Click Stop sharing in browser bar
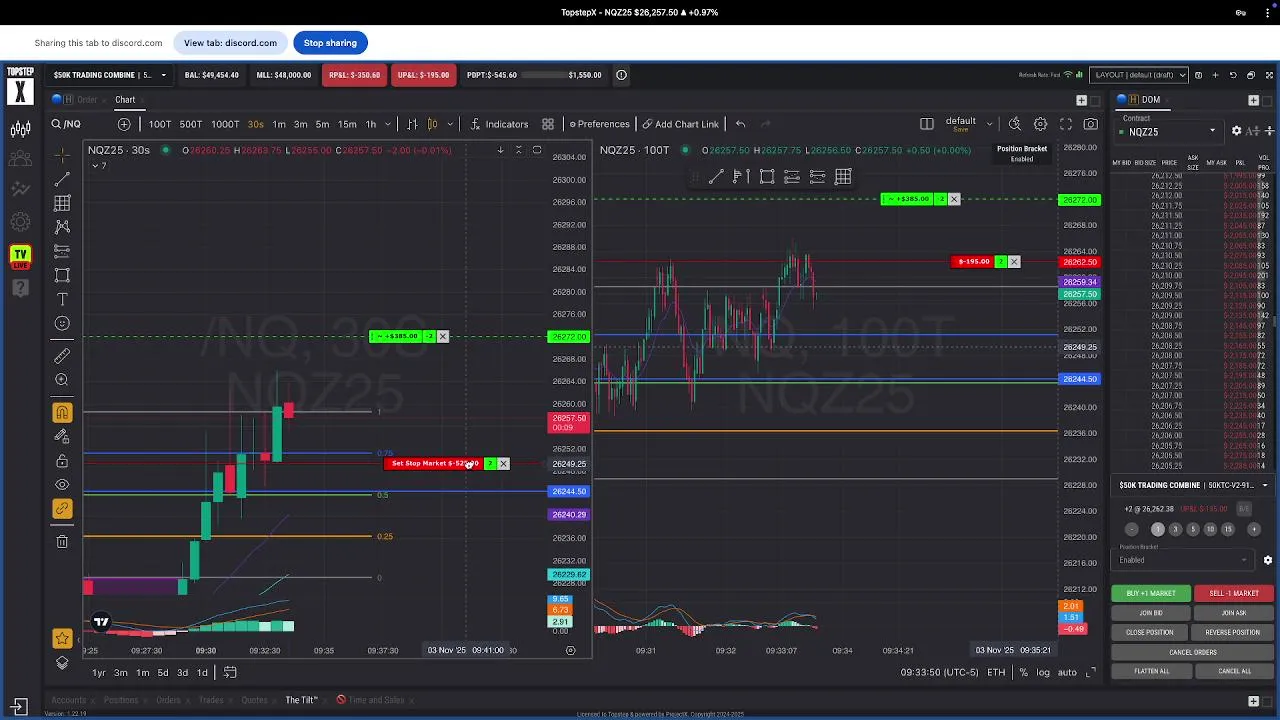Screen dimensions: 1280x720 click(x=330, y=43)
